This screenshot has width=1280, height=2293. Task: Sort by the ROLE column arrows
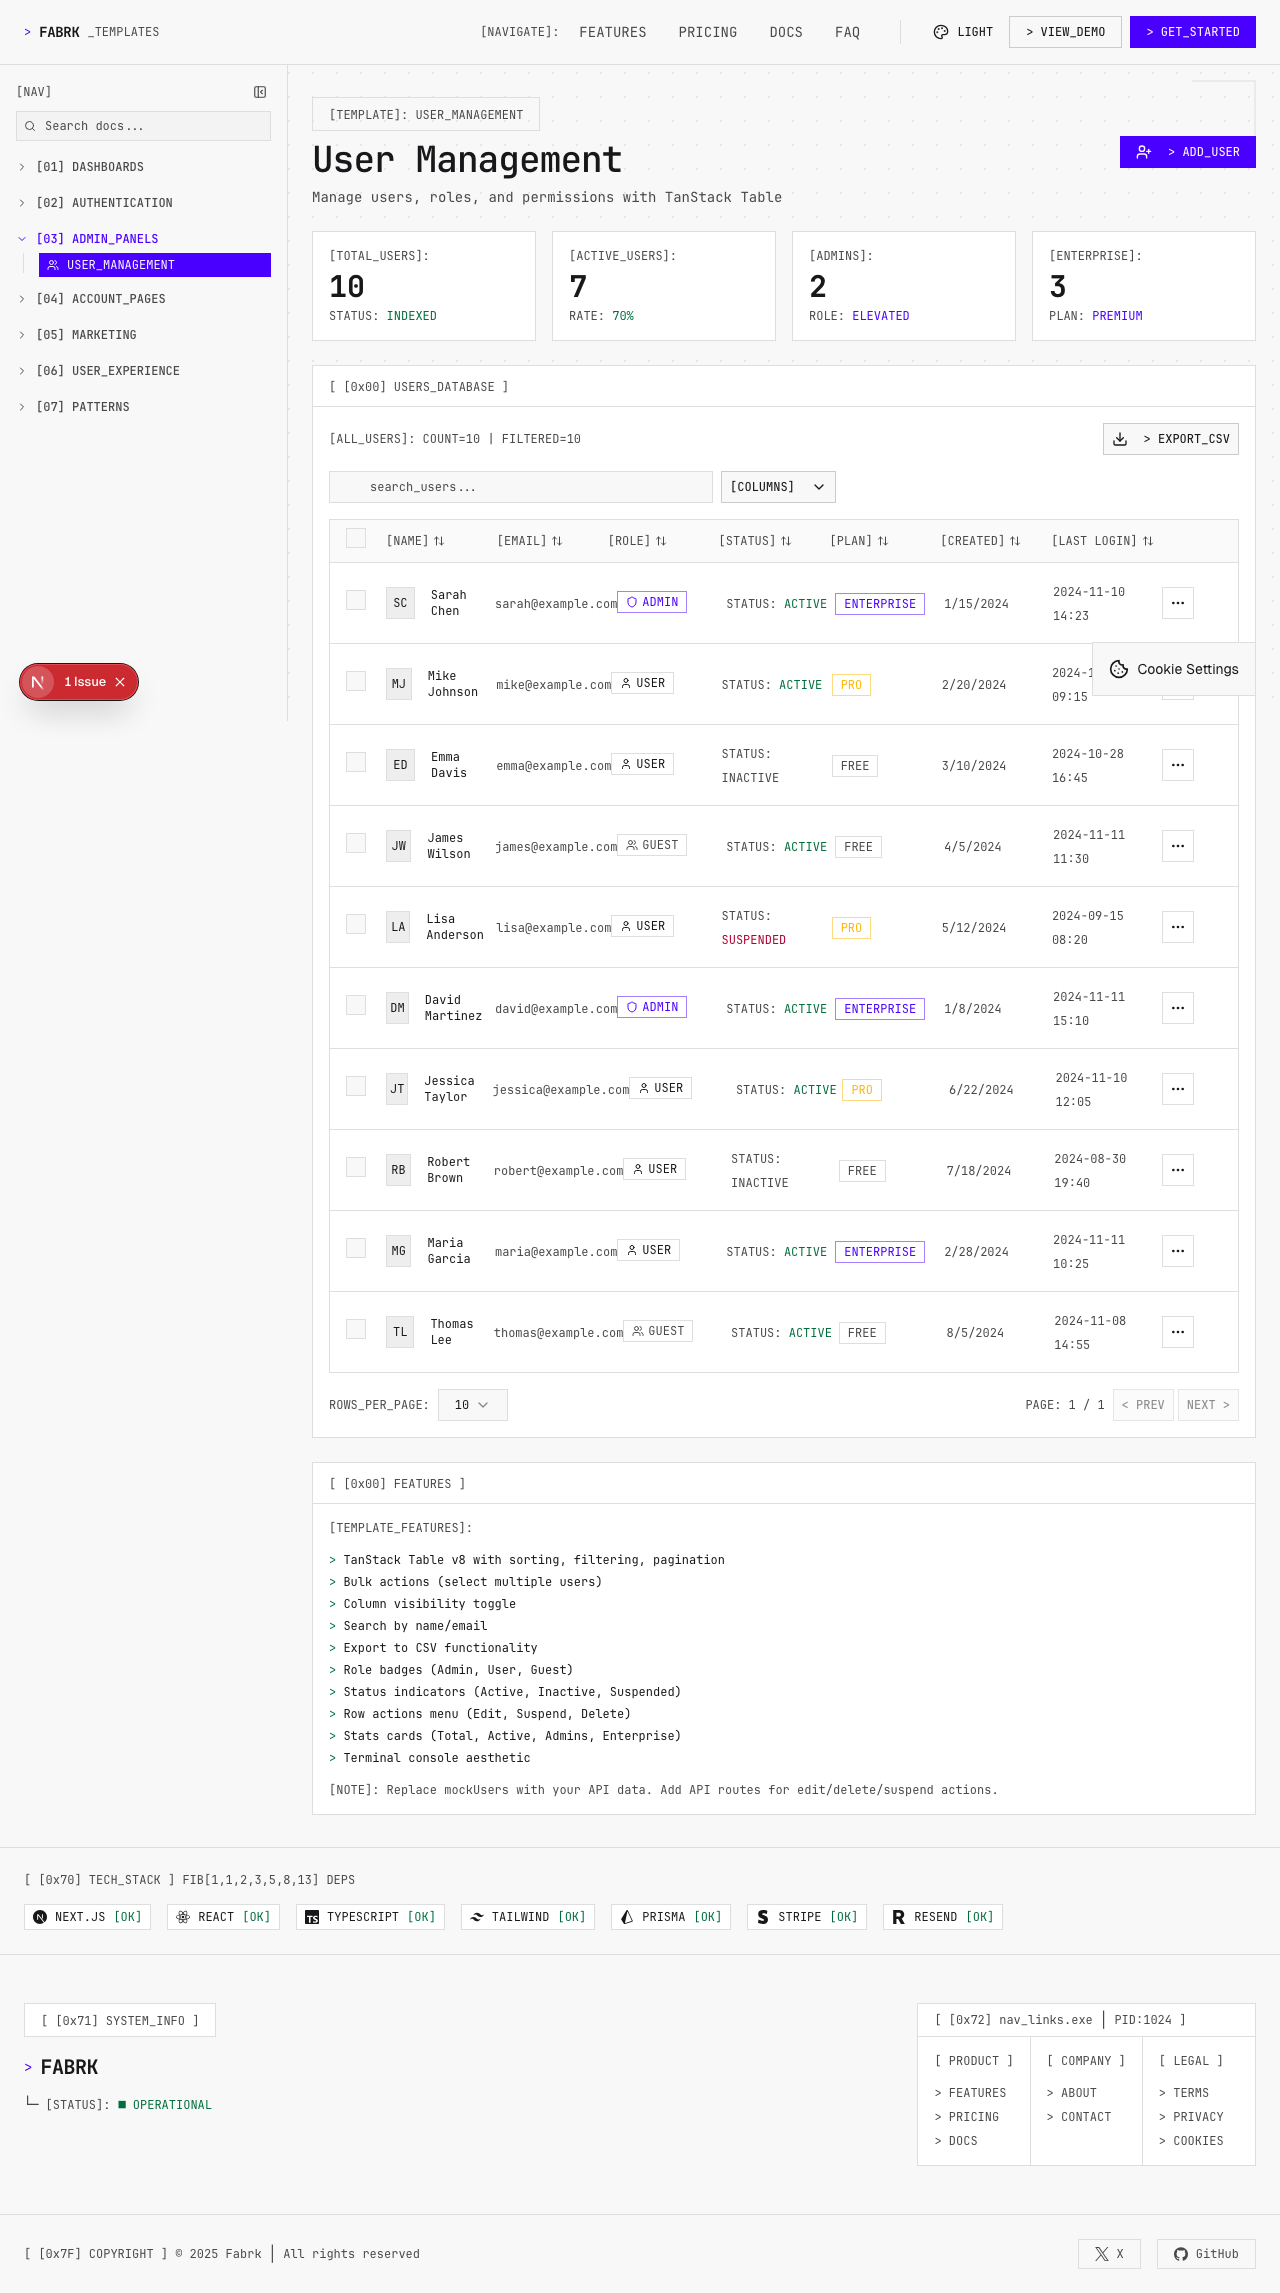pos(661,541)
